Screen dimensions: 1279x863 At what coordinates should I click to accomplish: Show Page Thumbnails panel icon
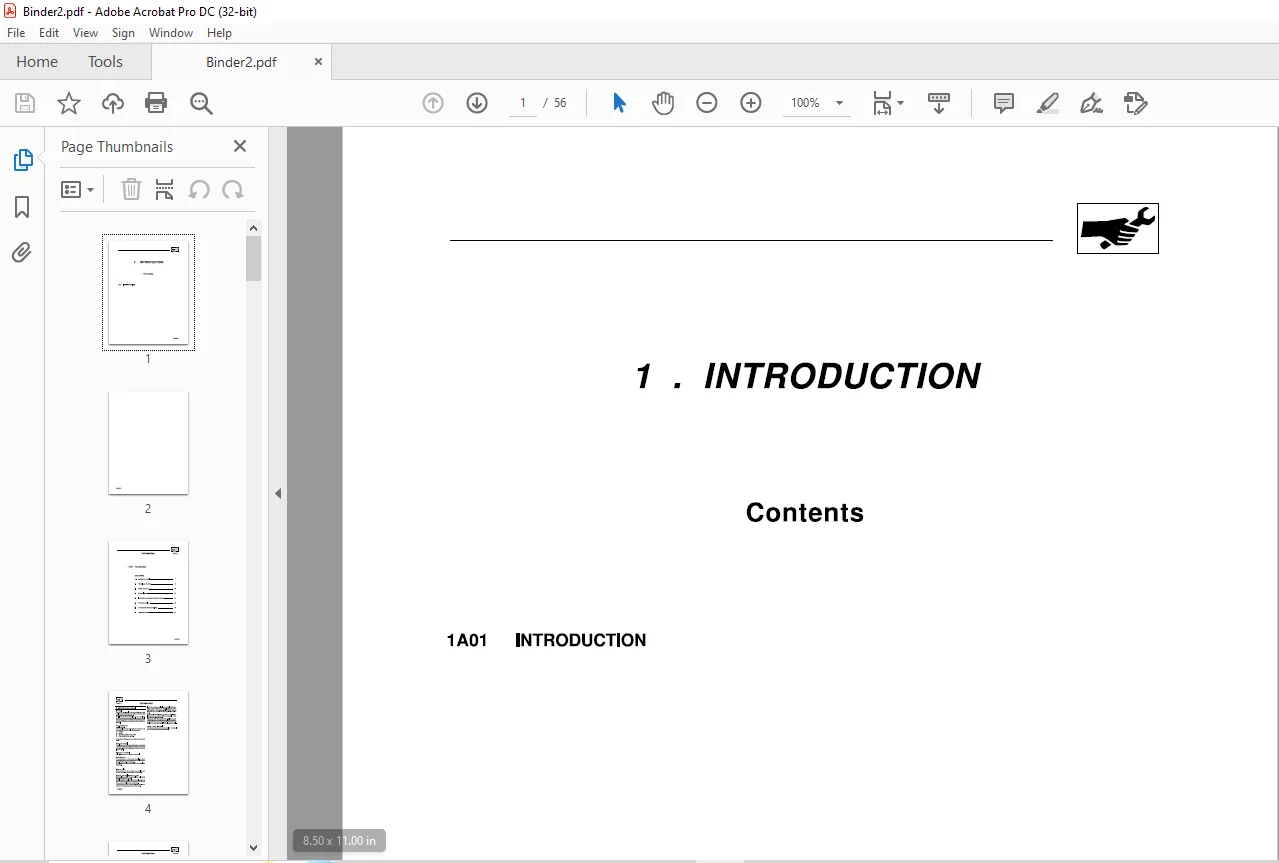point(22,160)
